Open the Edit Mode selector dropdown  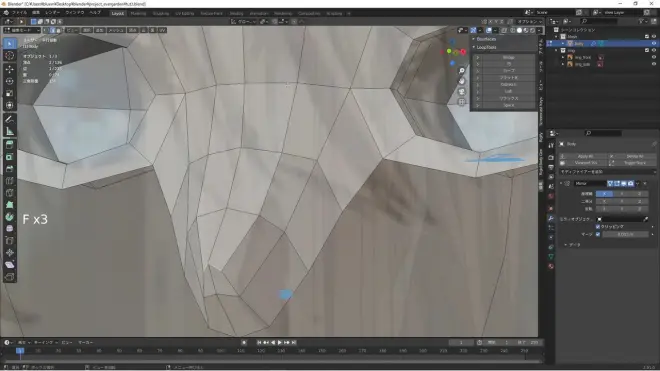click(22, 30)
